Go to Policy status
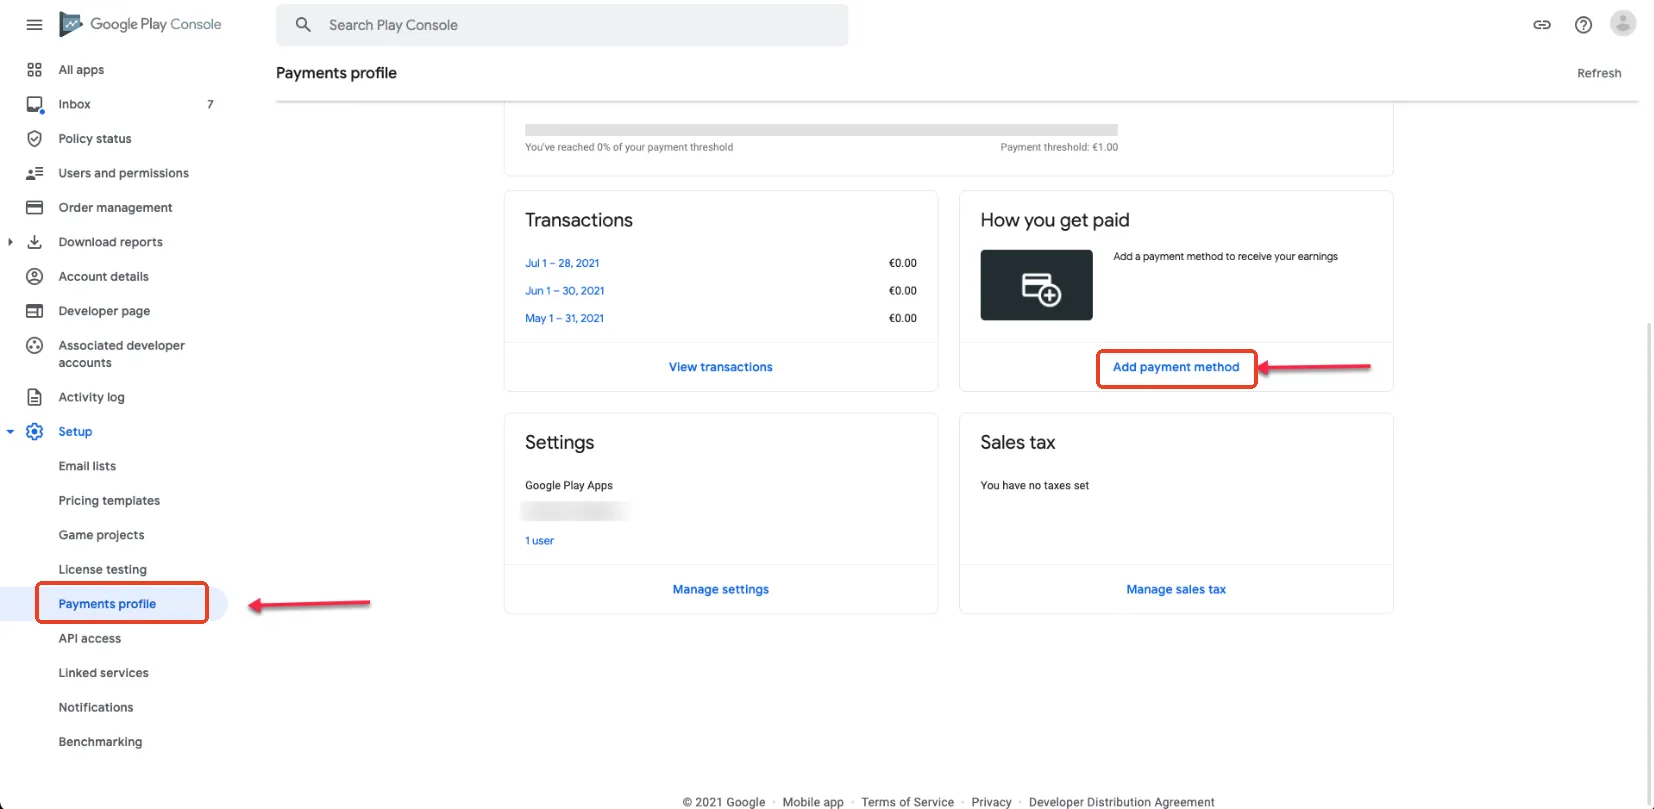 pyautogui.click(x=95, y=139)
